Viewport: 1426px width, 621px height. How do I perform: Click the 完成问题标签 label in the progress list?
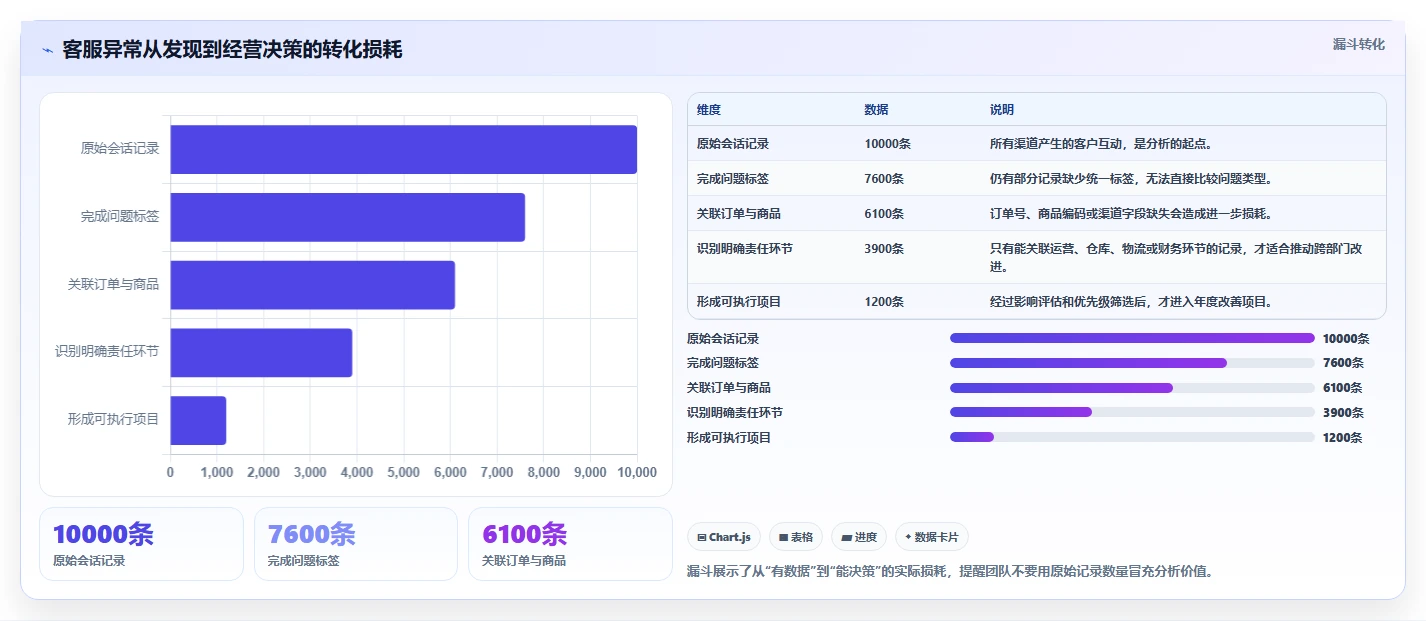click(723, 363)
